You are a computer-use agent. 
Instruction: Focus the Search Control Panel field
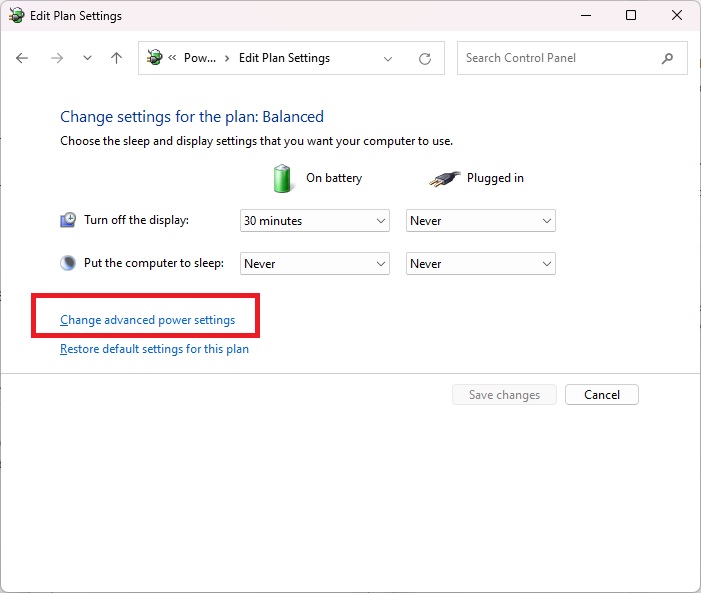[572, 58]
